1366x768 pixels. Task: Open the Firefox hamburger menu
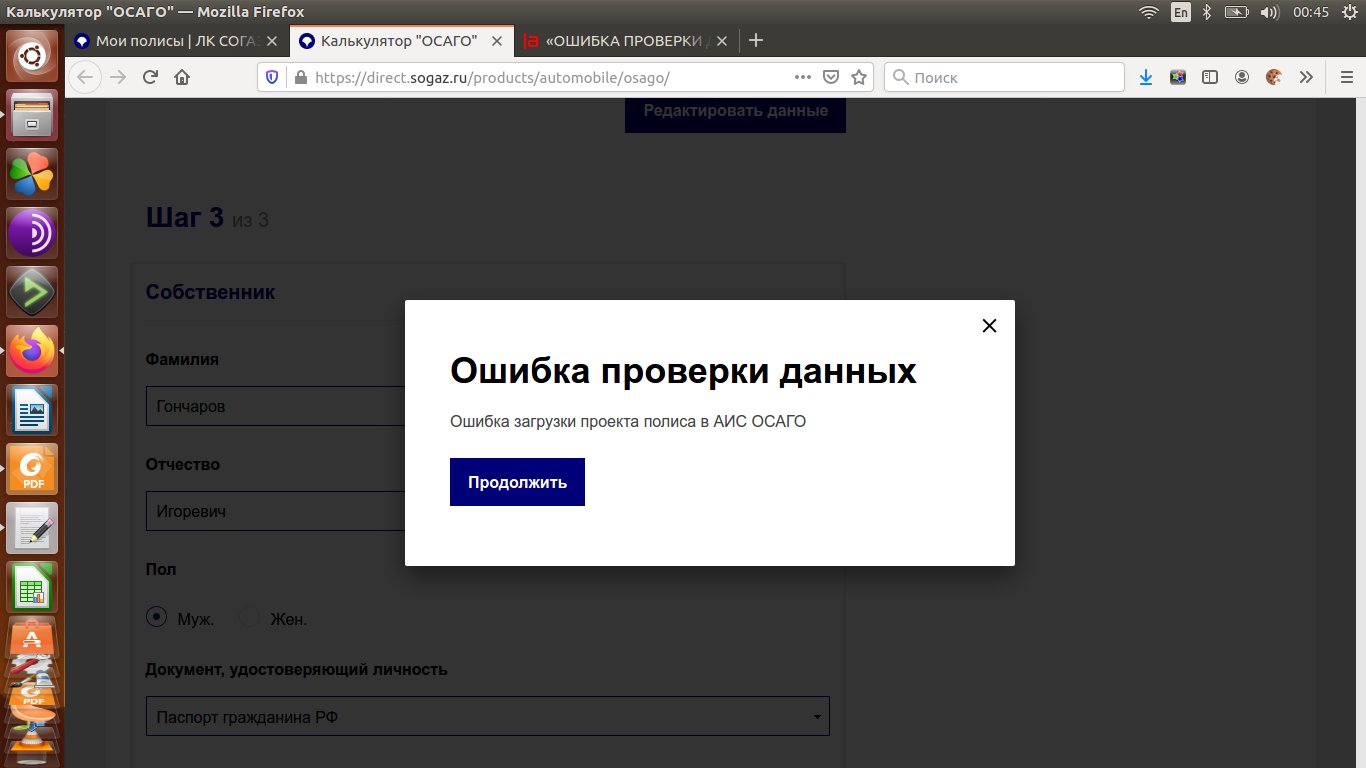pos(1346,77)
